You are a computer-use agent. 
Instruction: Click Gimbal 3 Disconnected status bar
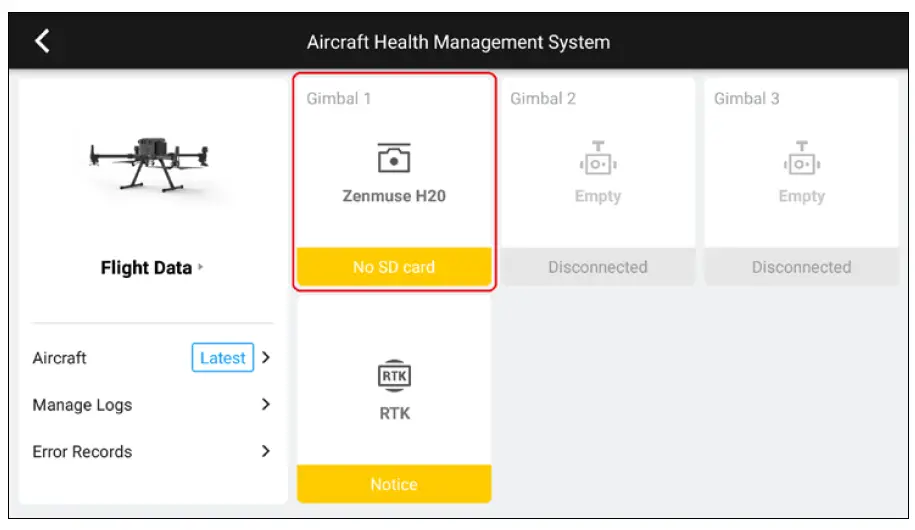point(801,267)
